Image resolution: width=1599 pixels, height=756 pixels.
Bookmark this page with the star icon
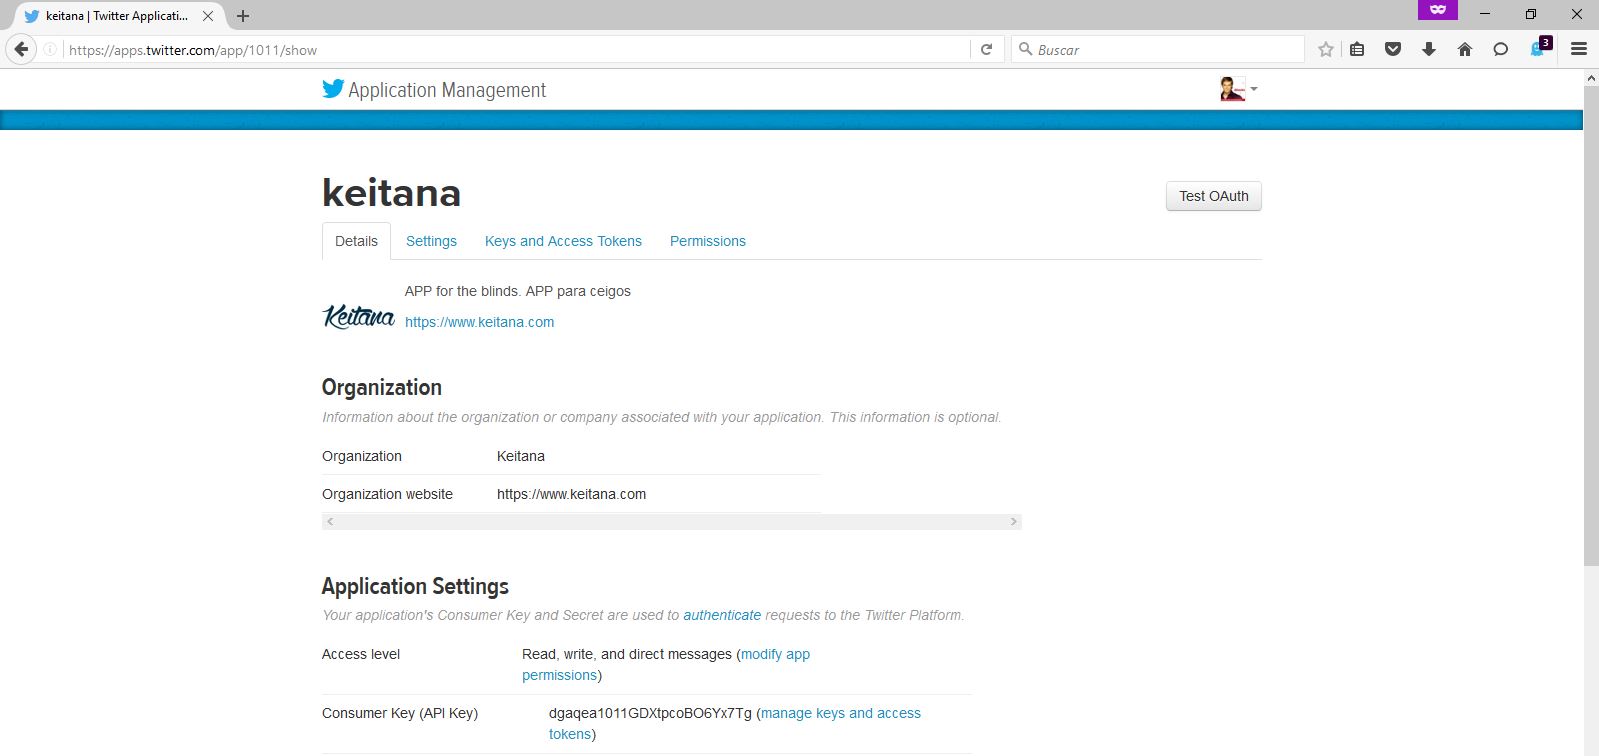tap(1326, 49)
